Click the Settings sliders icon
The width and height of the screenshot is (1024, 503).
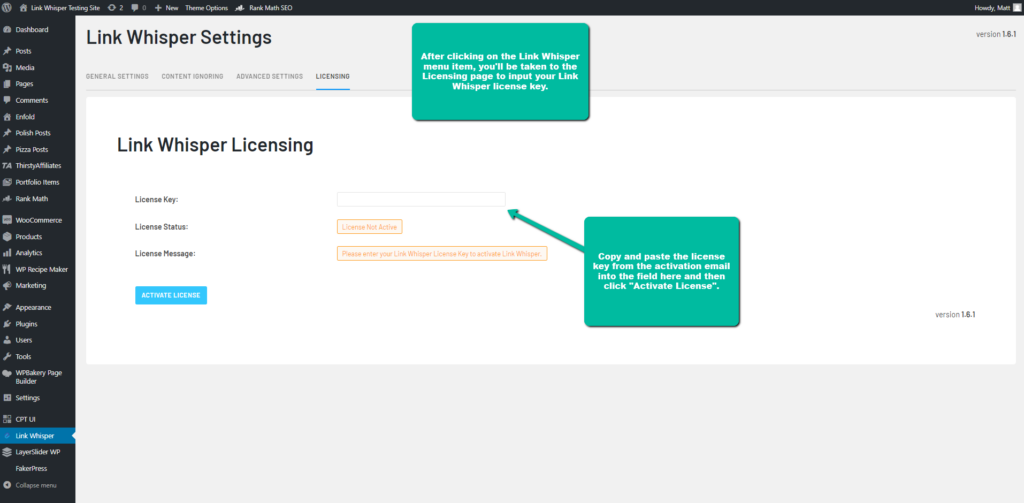(7, 398)
